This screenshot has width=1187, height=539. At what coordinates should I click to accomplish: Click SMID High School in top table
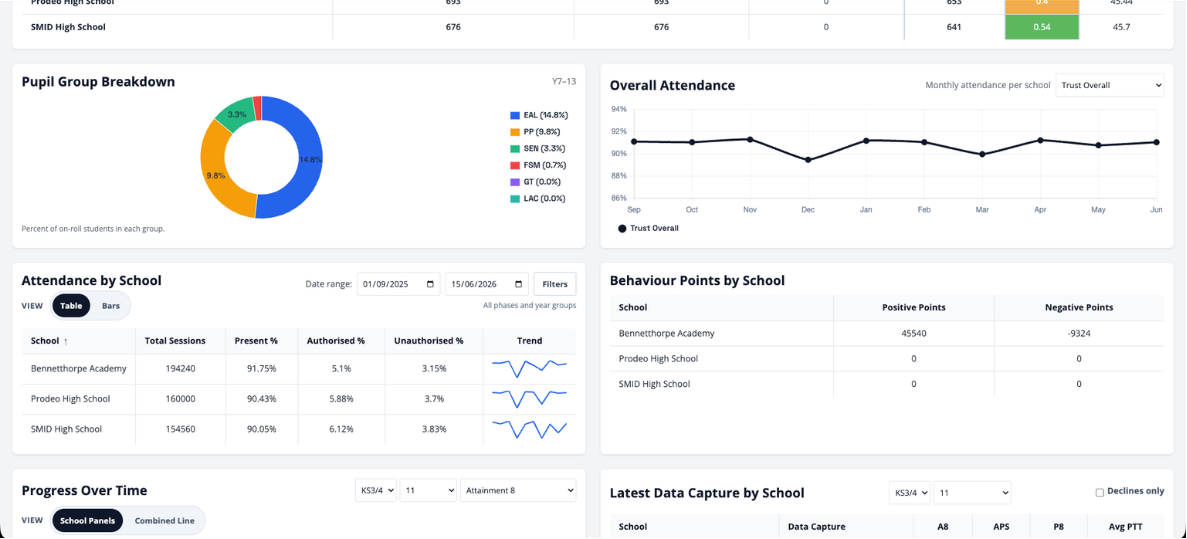68,27
